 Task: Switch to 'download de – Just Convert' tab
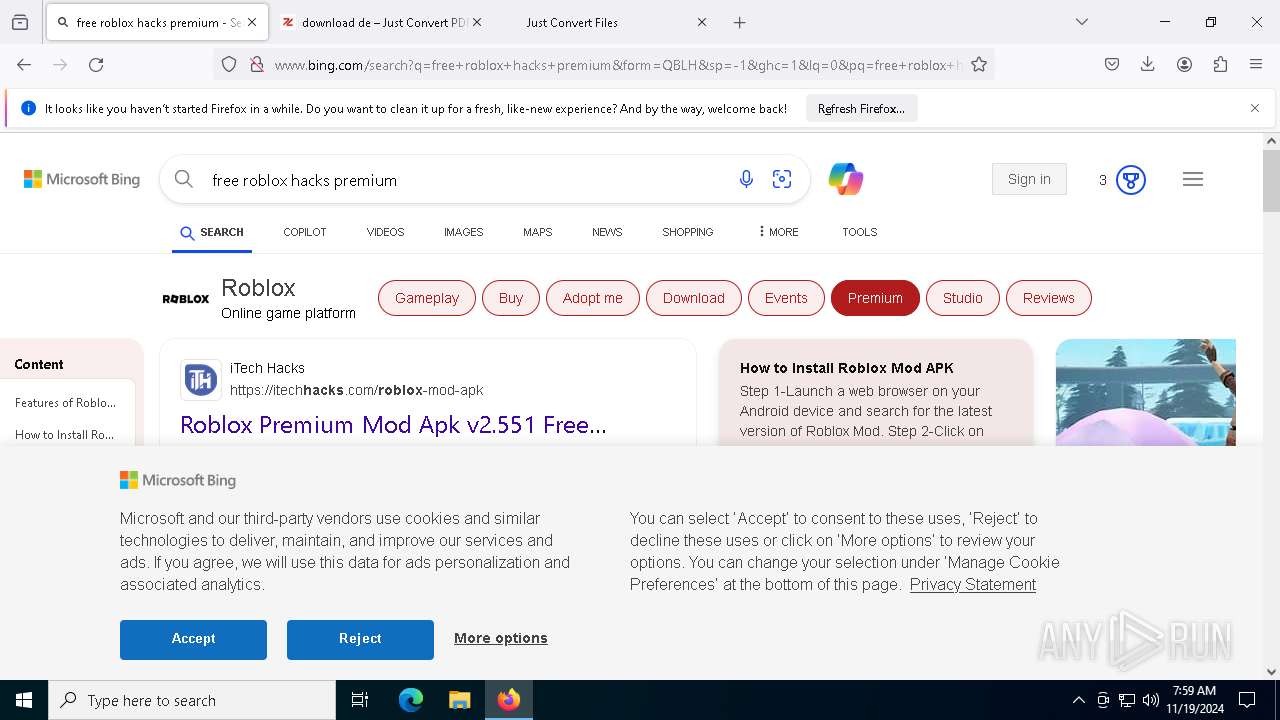pyautogui.click(x=382, y=22)
